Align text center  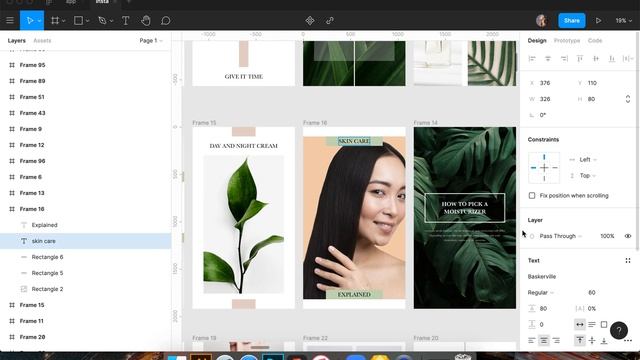point(544,340)
